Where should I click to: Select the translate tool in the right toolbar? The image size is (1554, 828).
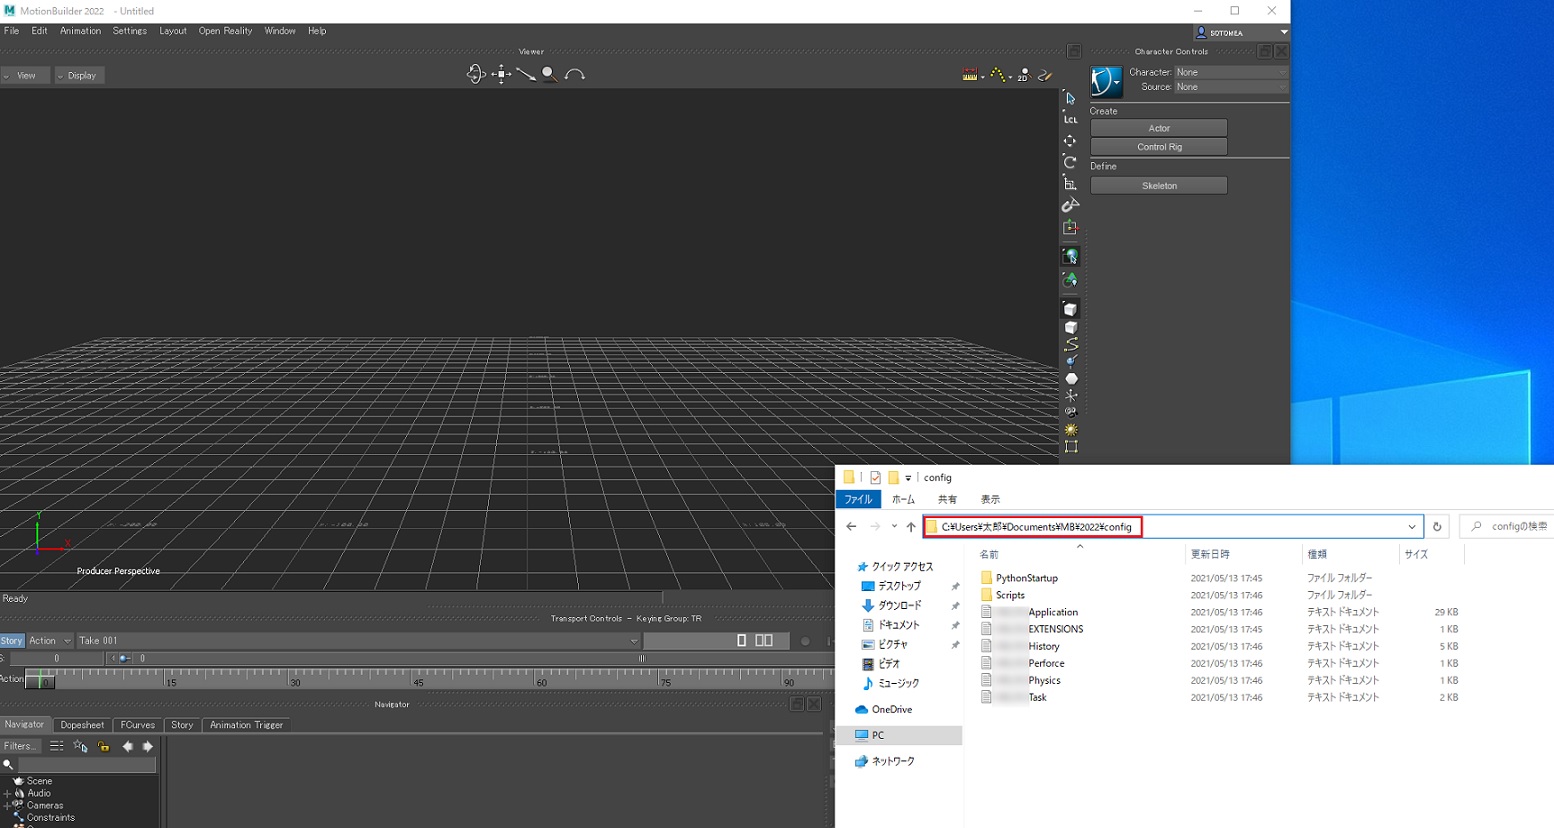(x=1070, y=140)
